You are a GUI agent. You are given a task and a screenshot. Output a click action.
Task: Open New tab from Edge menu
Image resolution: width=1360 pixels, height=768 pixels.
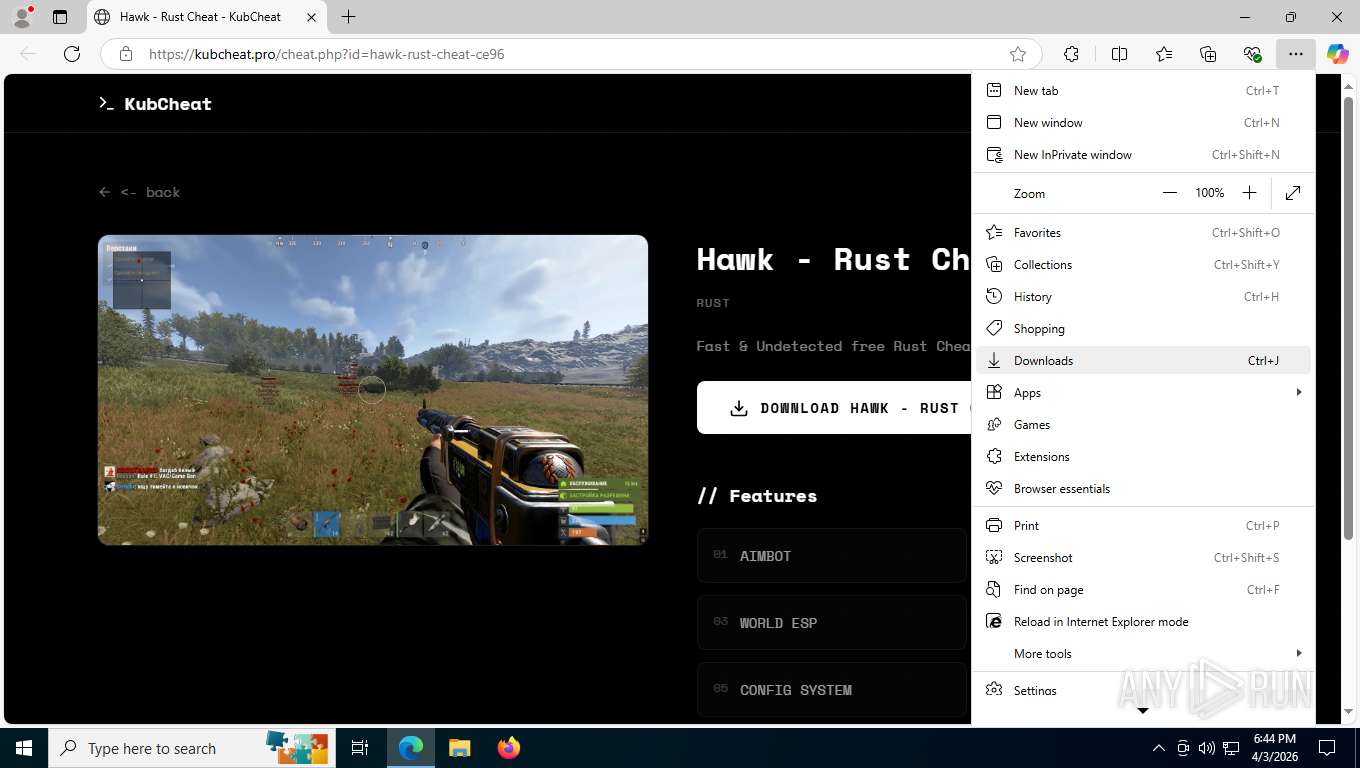1143,90
